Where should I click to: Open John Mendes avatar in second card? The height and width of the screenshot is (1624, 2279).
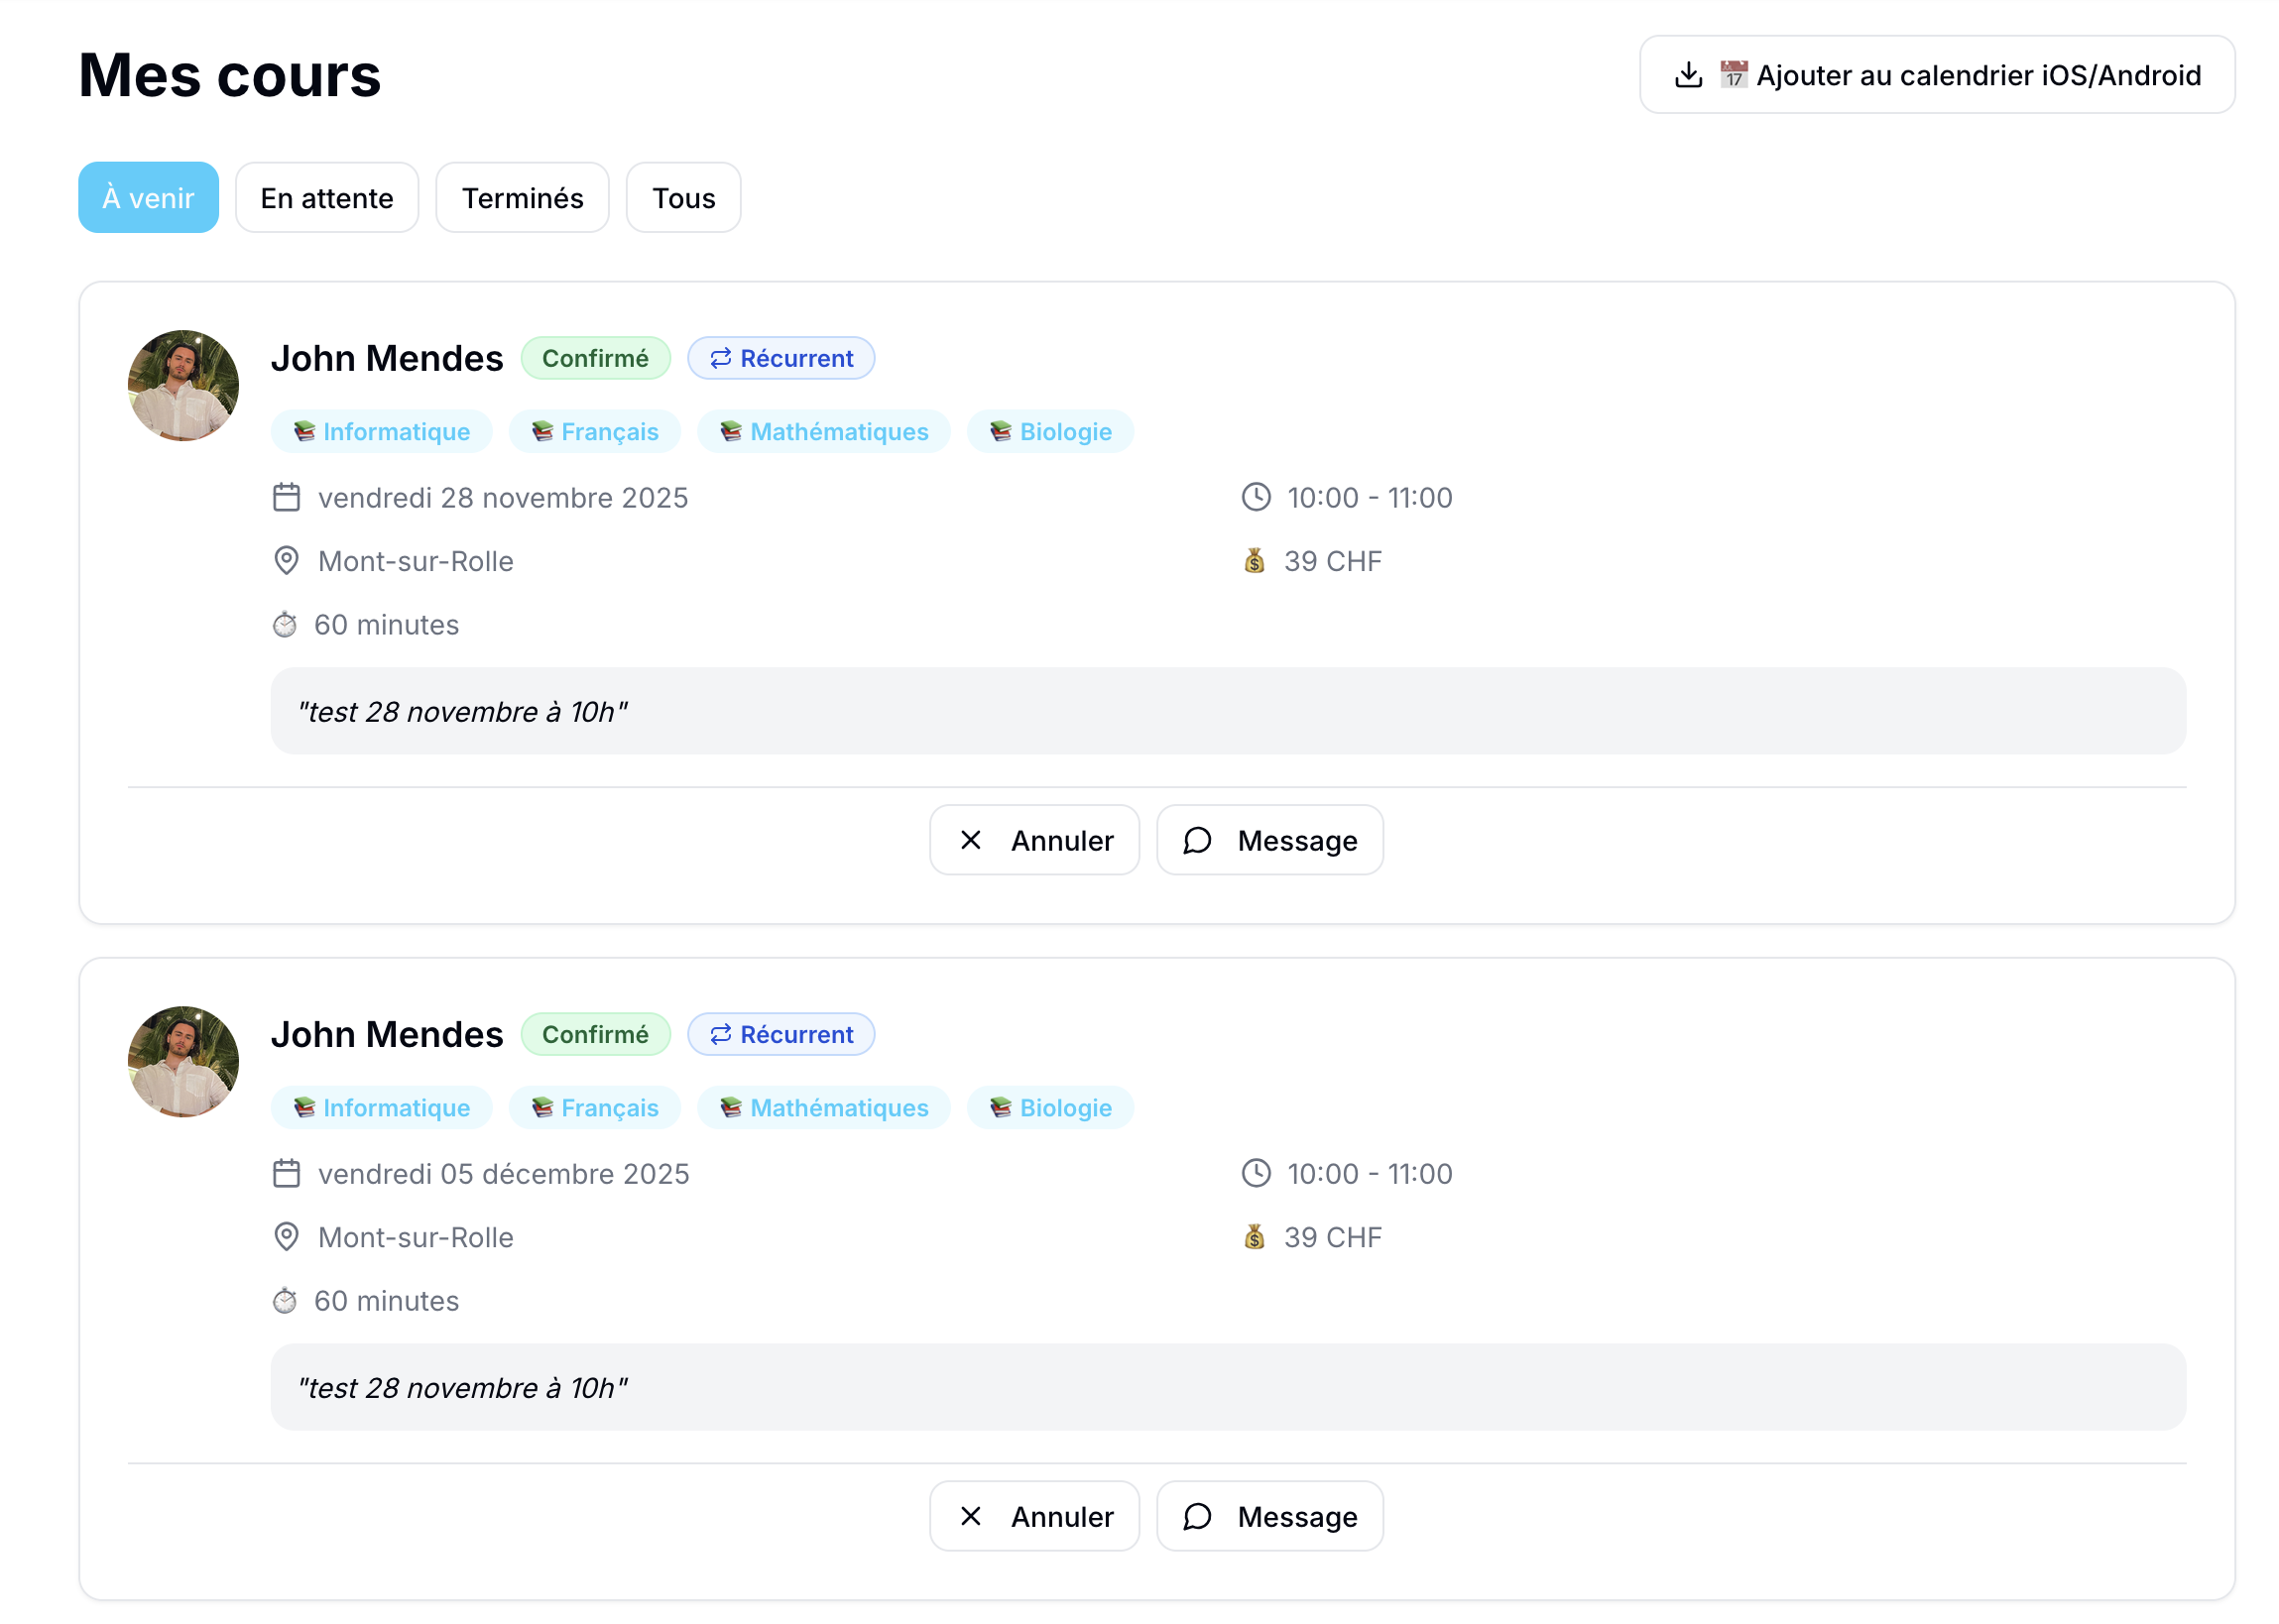tap(183, 1062)
